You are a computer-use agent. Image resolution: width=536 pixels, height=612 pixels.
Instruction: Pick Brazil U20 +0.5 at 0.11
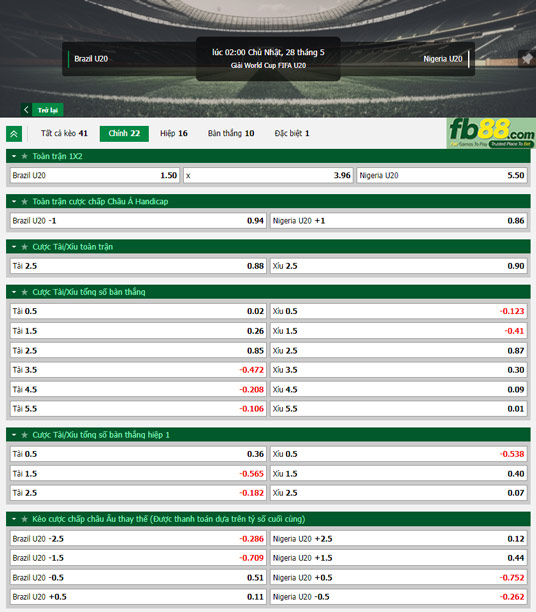point(138,597)
